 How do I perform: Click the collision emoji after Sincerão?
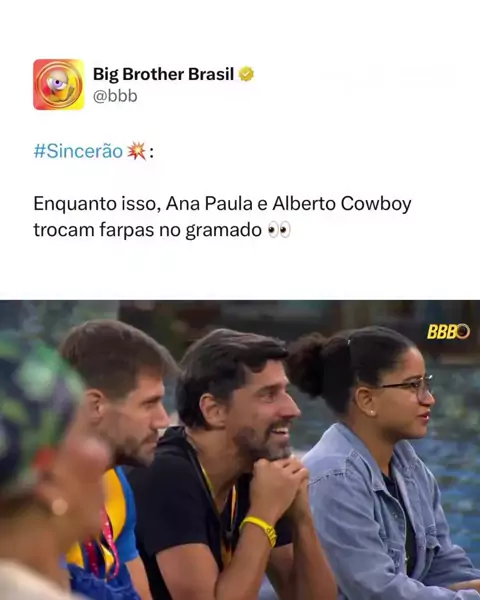[x=136, y=151]
